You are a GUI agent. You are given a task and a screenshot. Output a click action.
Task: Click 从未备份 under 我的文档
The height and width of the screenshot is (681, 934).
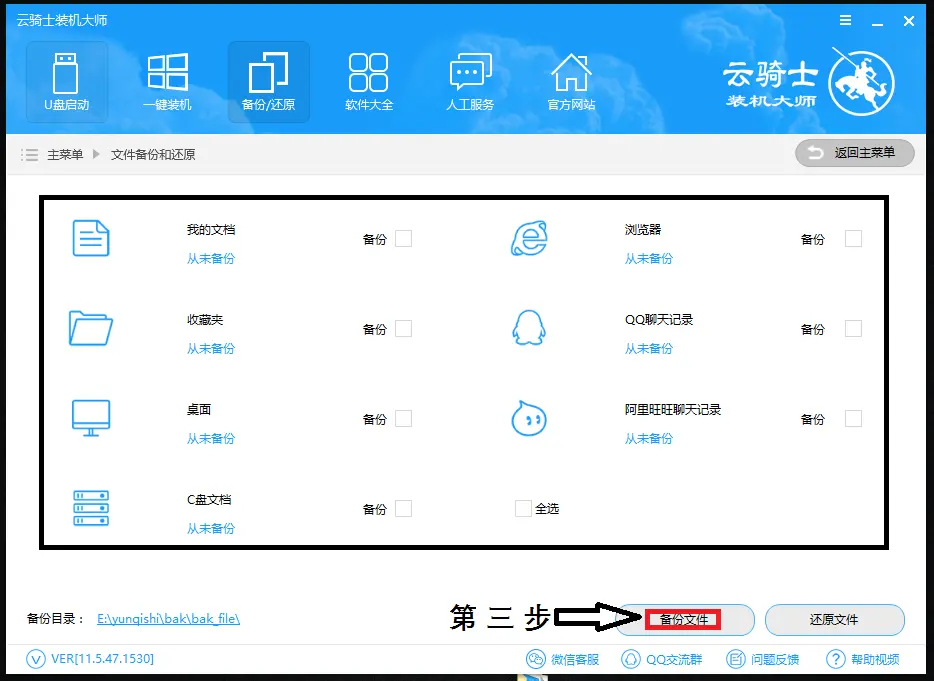[x=211, y=259]
